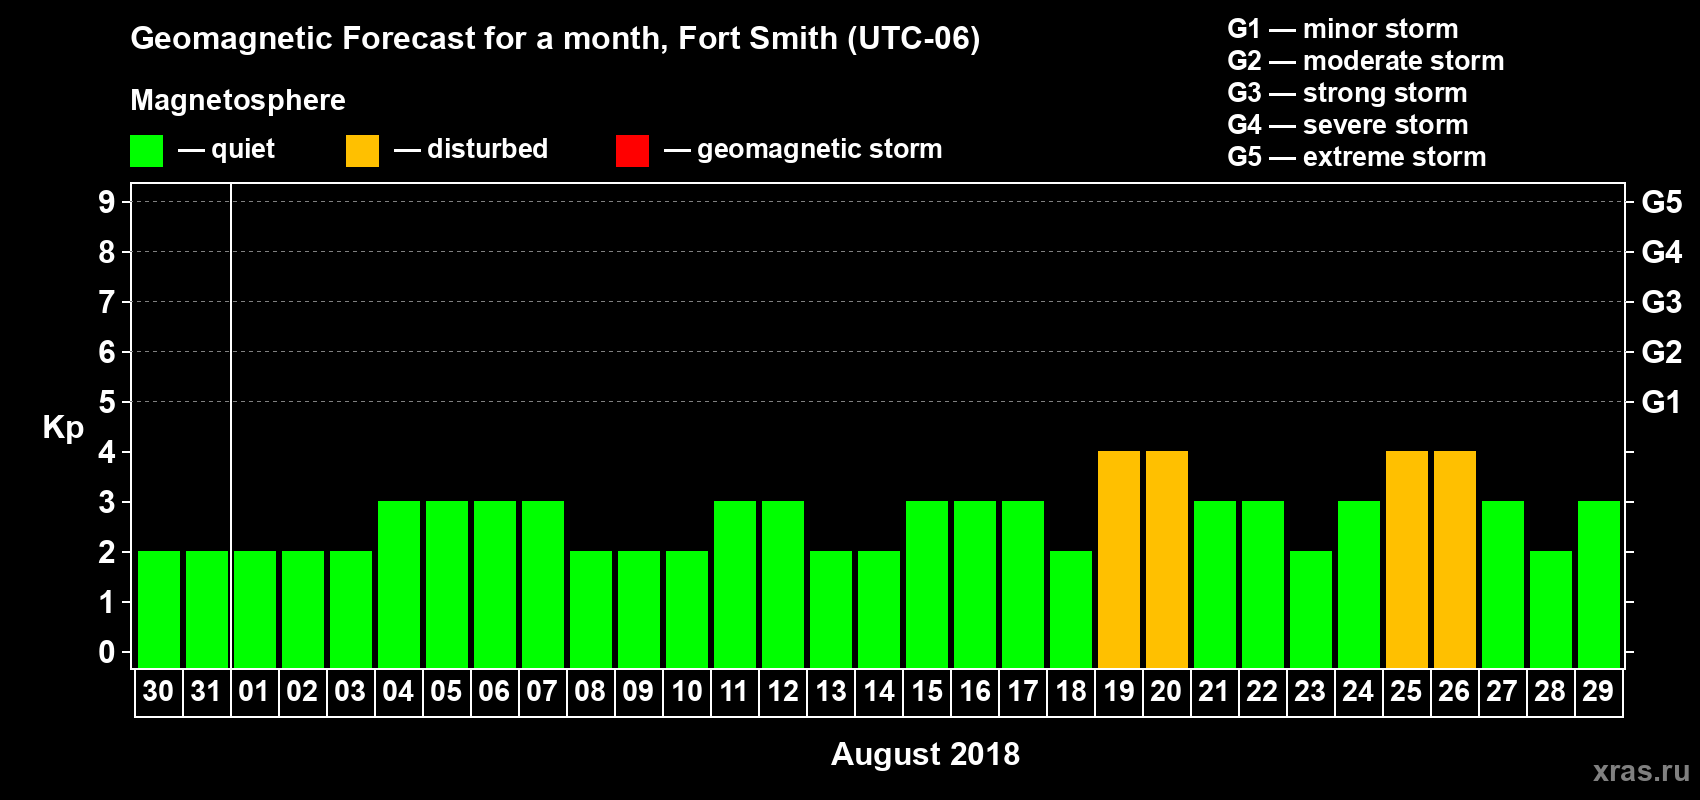Click the orange bar above day 26

pyautogui.click(x=1455, y=559)
